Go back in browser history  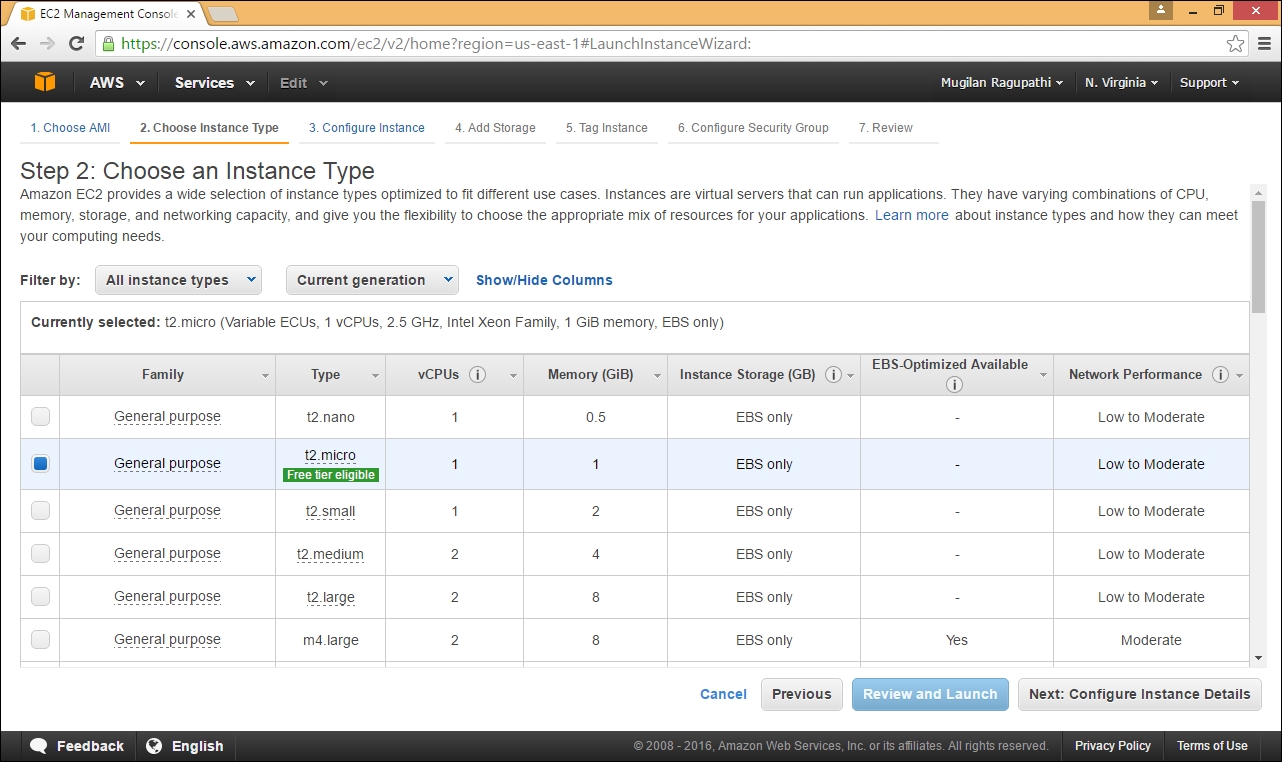(x=18, y=44)
